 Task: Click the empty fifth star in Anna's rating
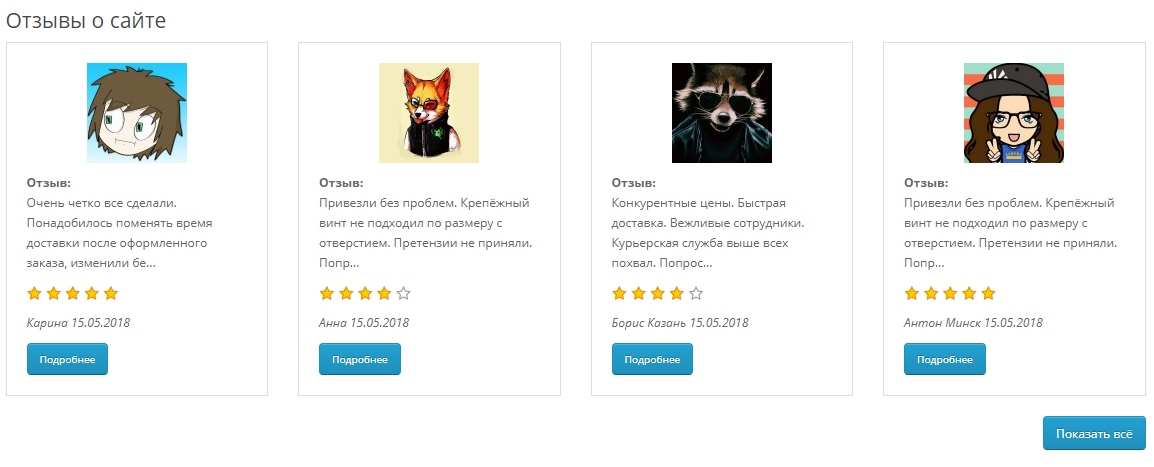pyautogui.click(x=403, y=293)
